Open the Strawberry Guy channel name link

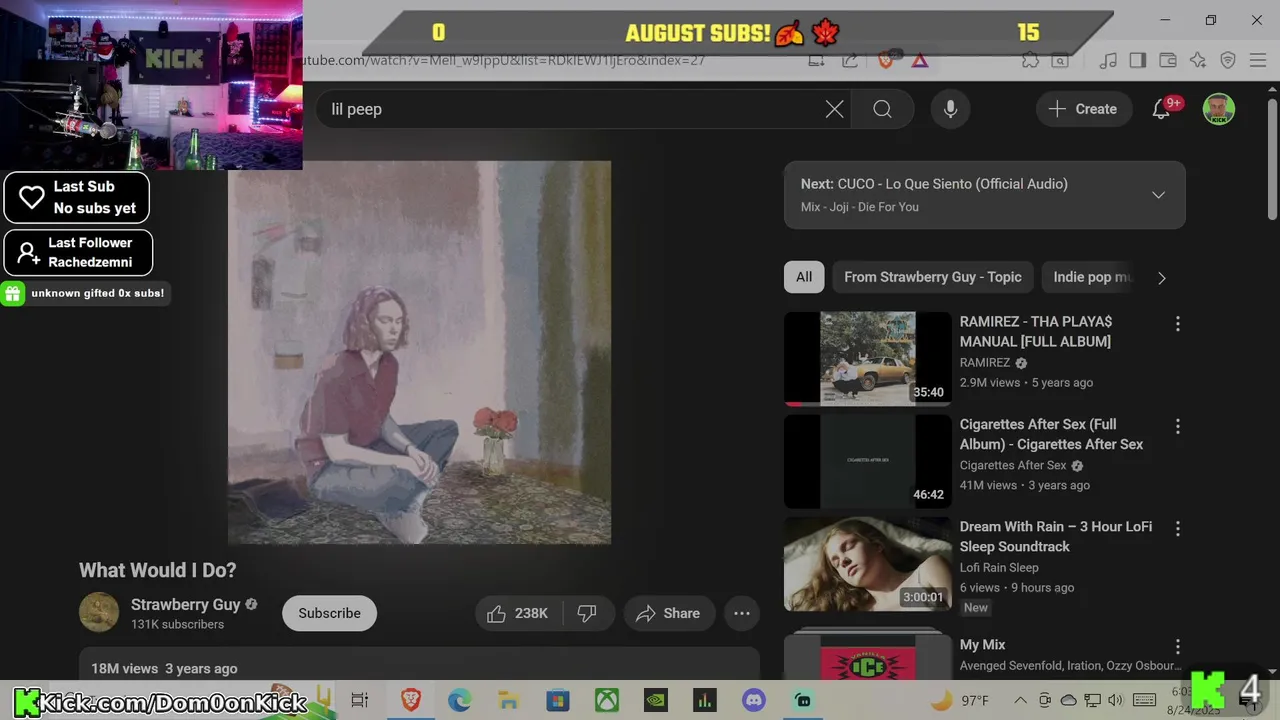(x=185, y=604)
